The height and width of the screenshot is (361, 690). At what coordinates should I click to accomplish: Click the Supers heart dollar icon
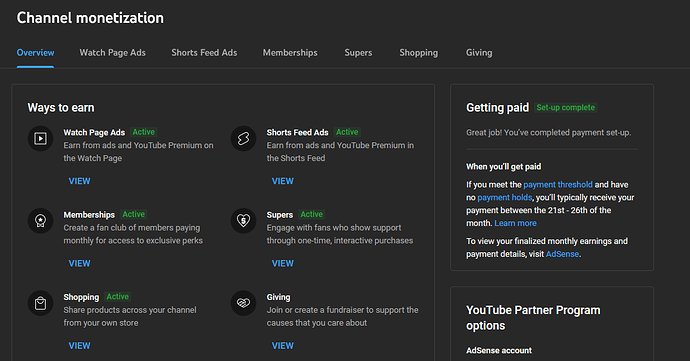(x=243, y=221)
